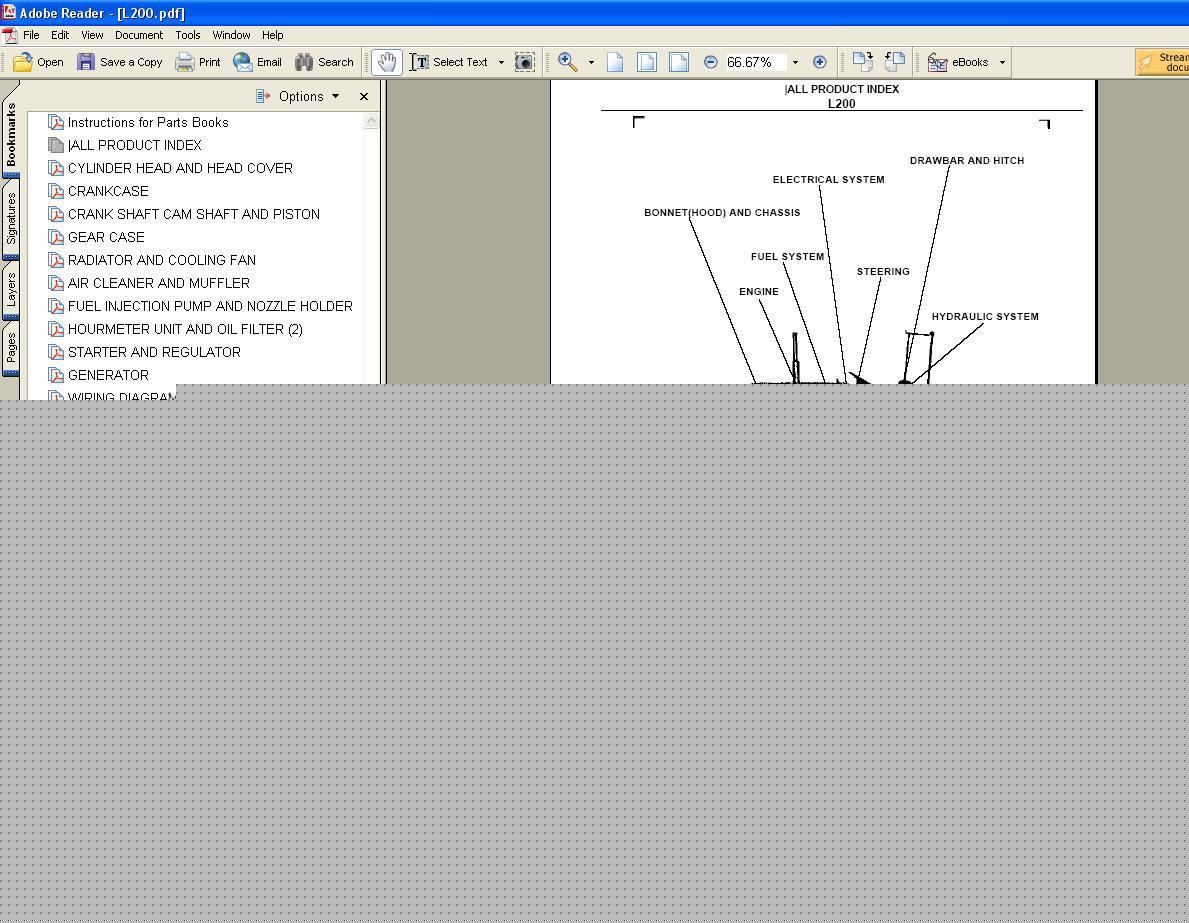Expand Select Text tool dropdown arrow
The width and height of the screenshot is (1189, 923).
501,62
